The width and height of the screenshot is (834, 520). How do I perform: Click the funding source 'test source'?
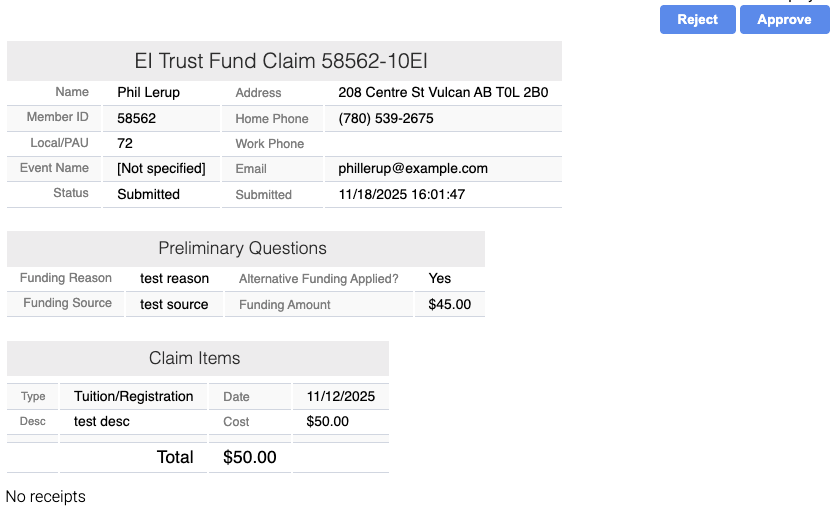(x=174, y=304)
